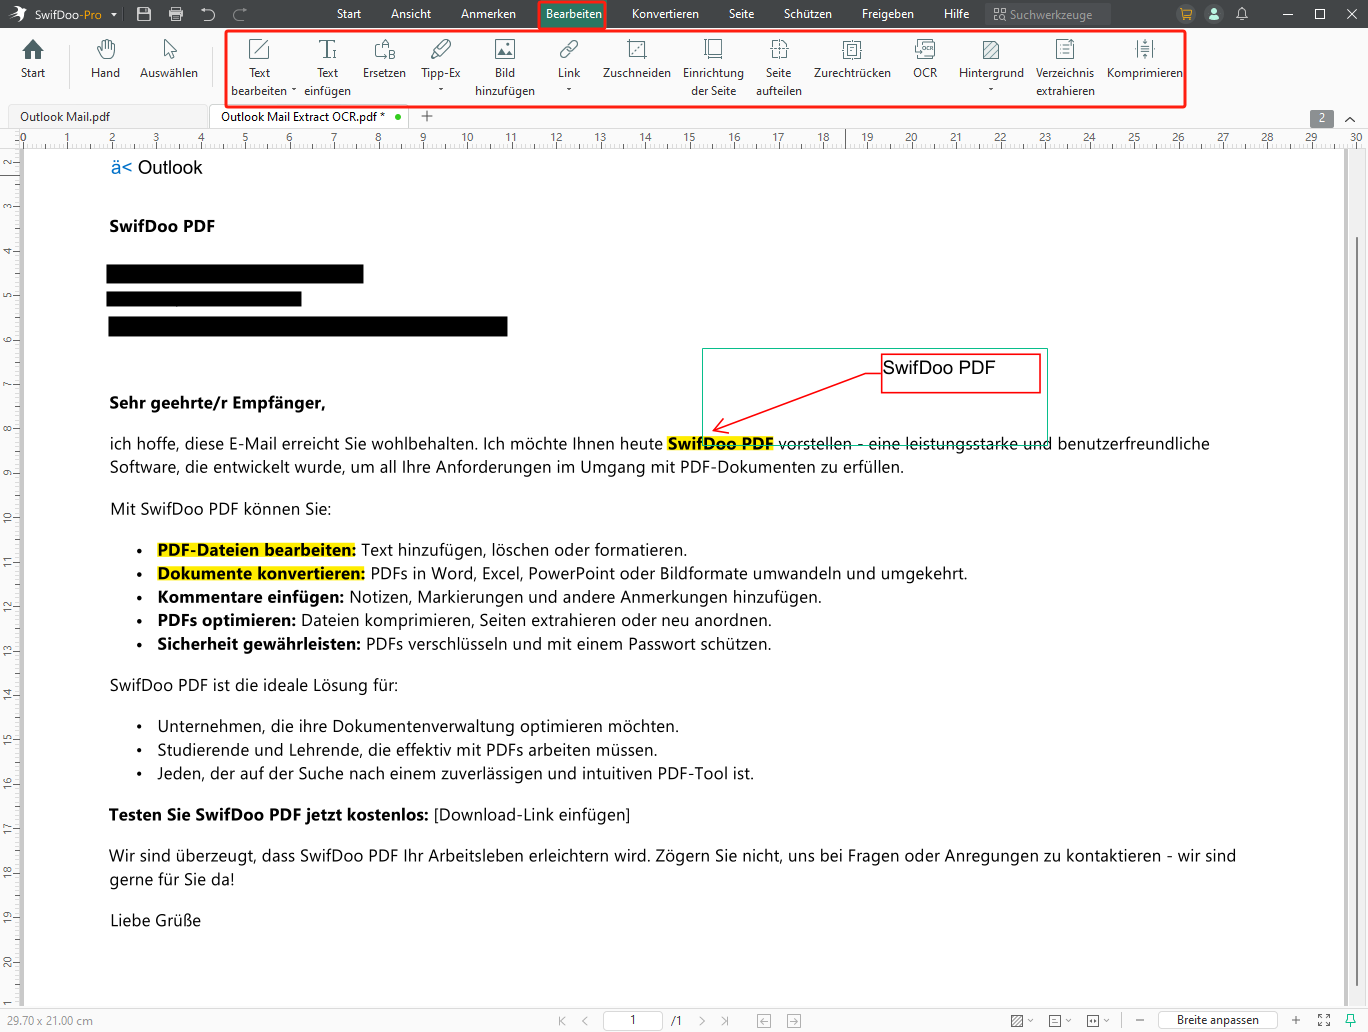This screenshot has width=1368, height=1032.
Task: Run the Zurechtrücken deskew tool
Action: pos(852,59)
